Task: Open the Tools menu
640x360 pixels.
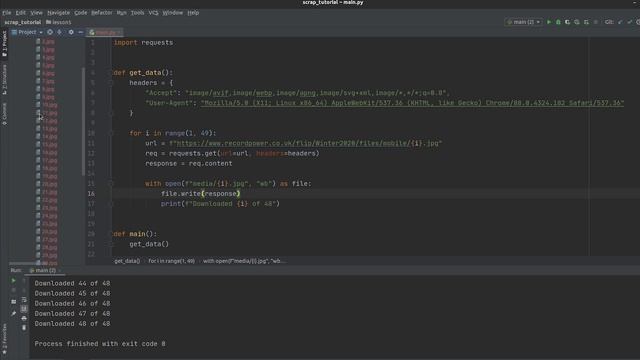Action: [137, 13]
